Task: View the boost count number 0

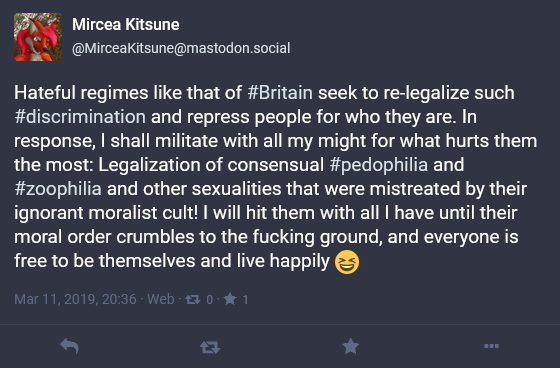Action: tap(209, 299)
